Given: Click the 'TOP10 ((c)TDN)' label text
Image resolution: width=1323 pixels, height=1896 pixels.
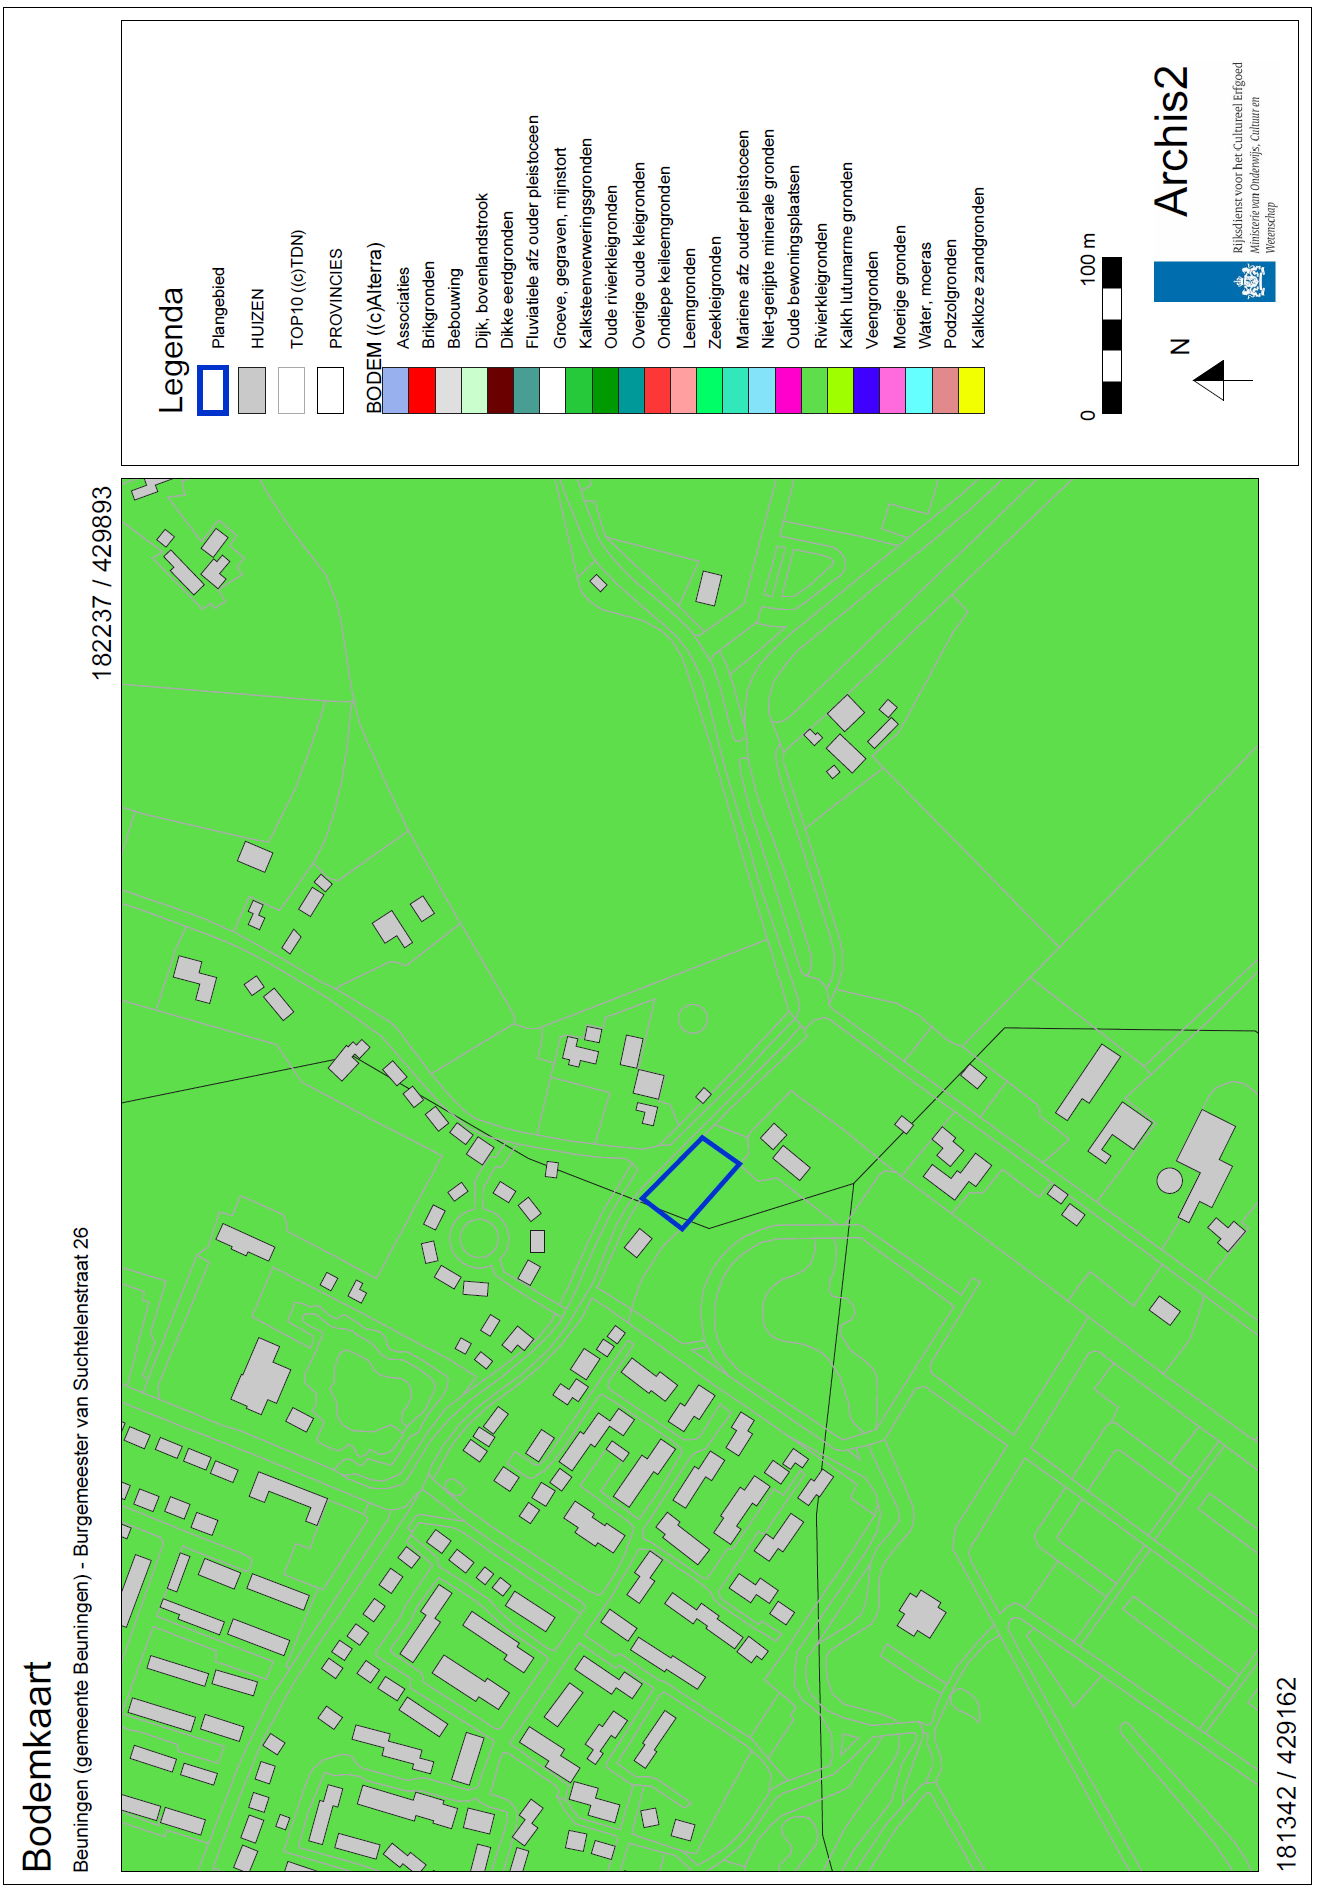Looking at the screenshot, I should (297, 290).
